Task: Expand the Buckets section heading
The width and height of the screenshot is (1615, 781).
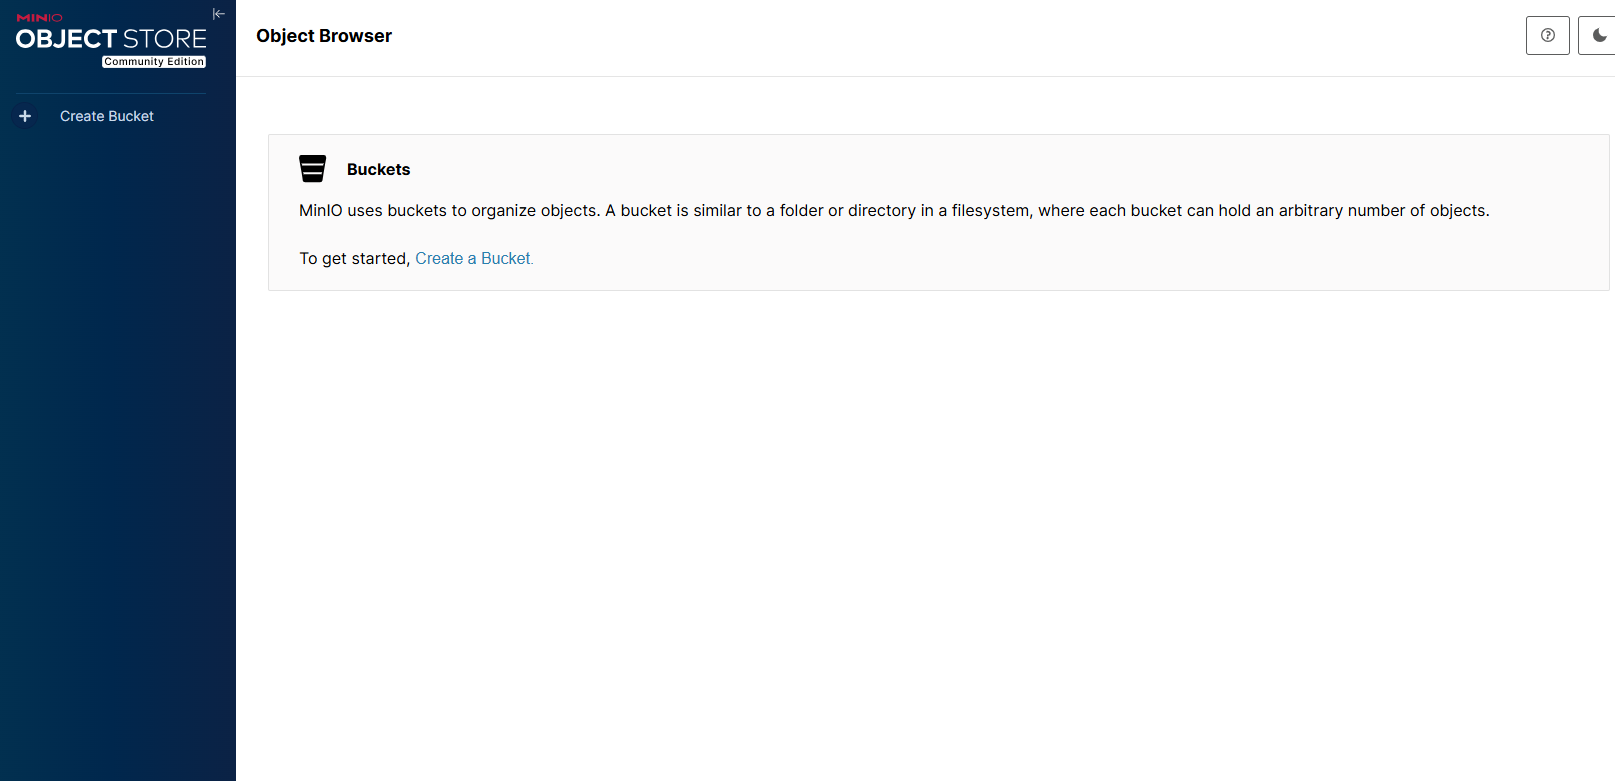Action: point(378,169)
